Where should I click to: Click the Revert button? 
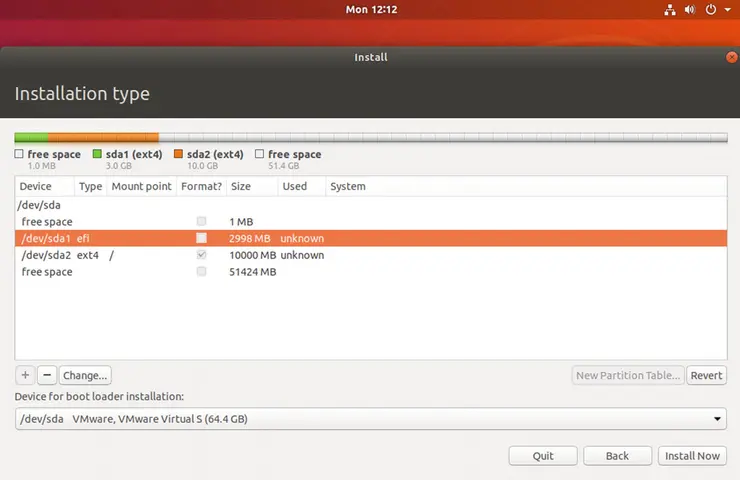point(706,376)
